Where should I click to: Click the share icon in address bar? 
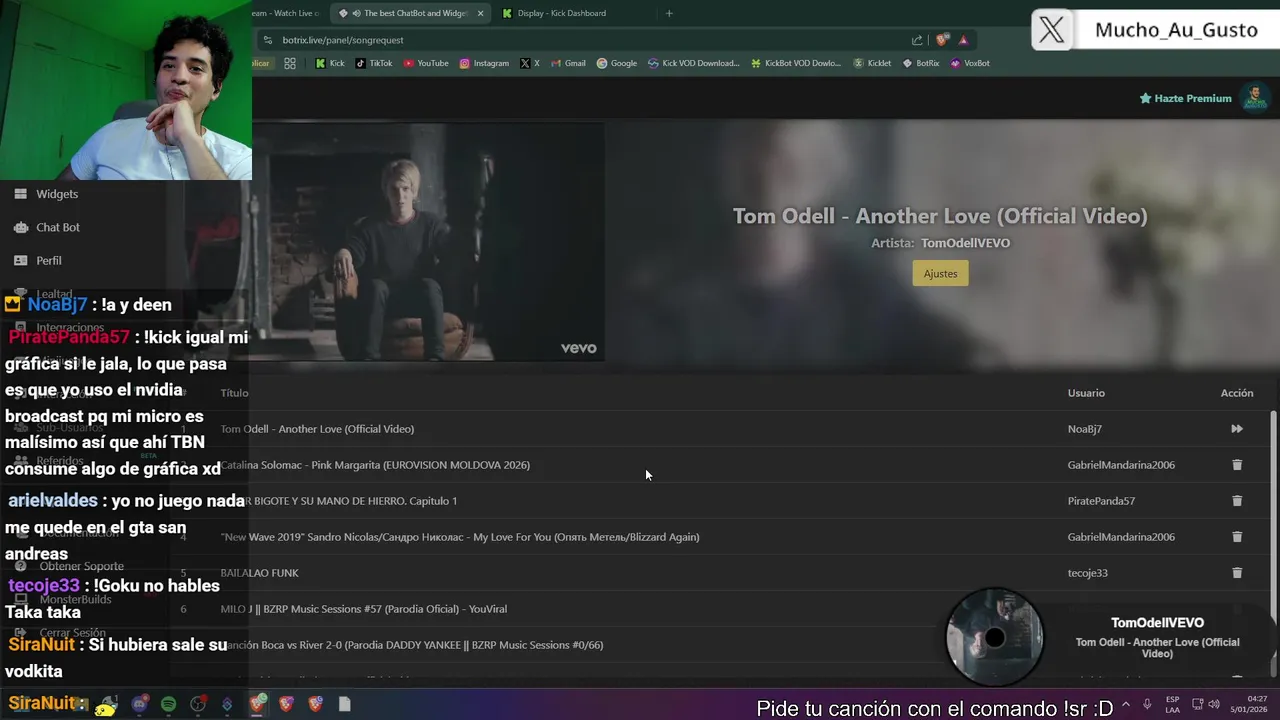(917, 40)
